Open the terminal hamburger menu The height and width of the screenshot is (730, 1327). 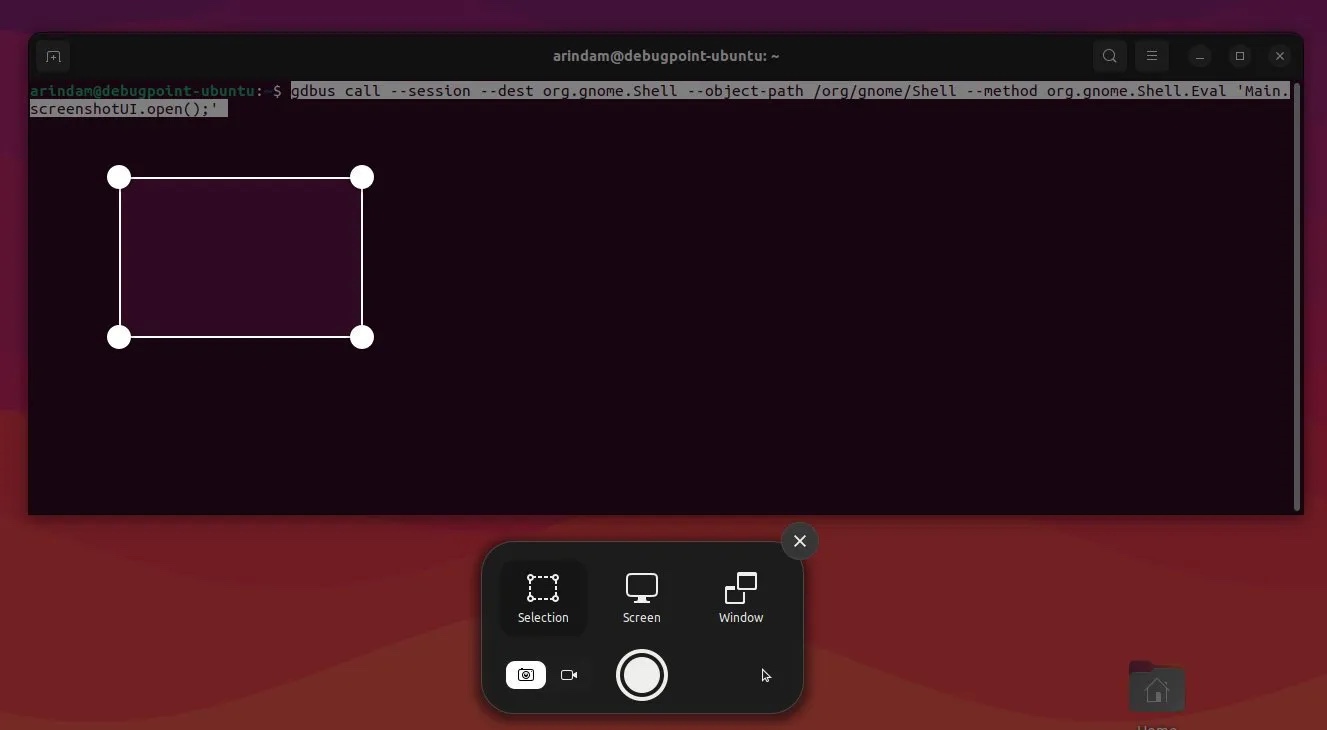pyautogui.click(x=1151, y=56)
